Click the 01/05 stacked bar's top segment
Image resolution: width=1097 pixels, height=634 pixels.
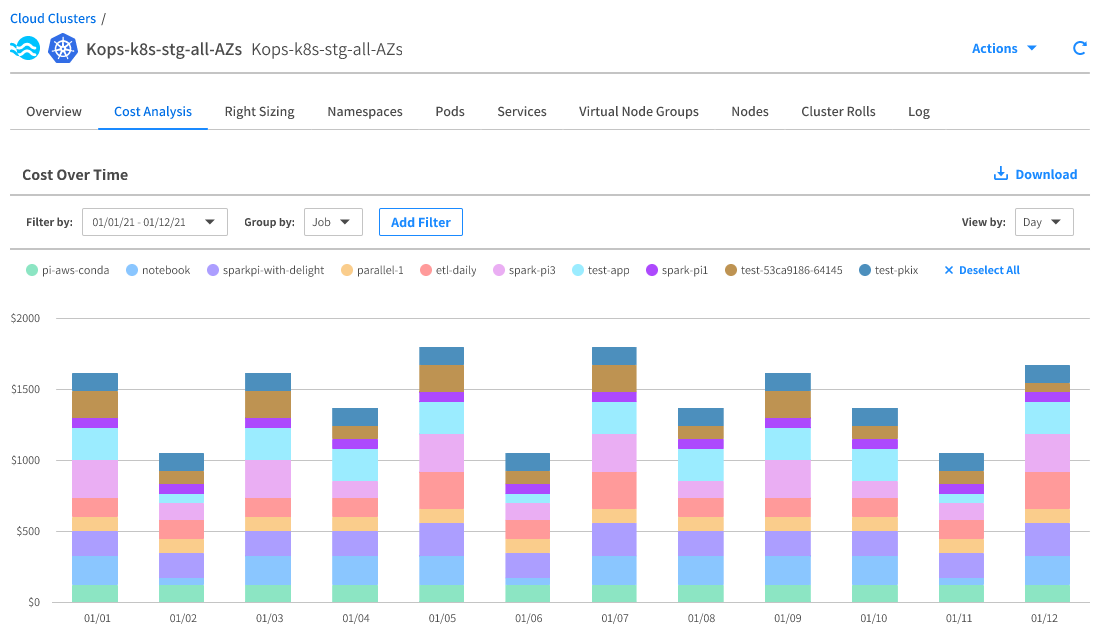point(442,356)
